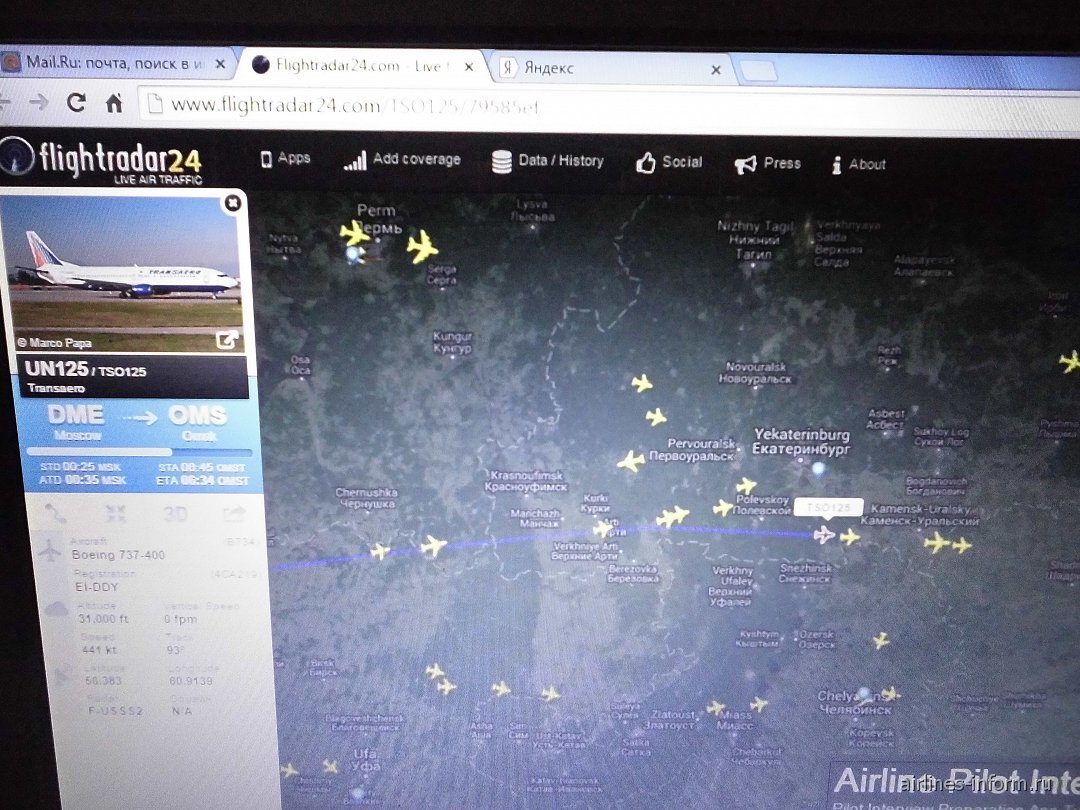Click the megaphone Press icon
The image size is (1080, 810).
point(745,165)
